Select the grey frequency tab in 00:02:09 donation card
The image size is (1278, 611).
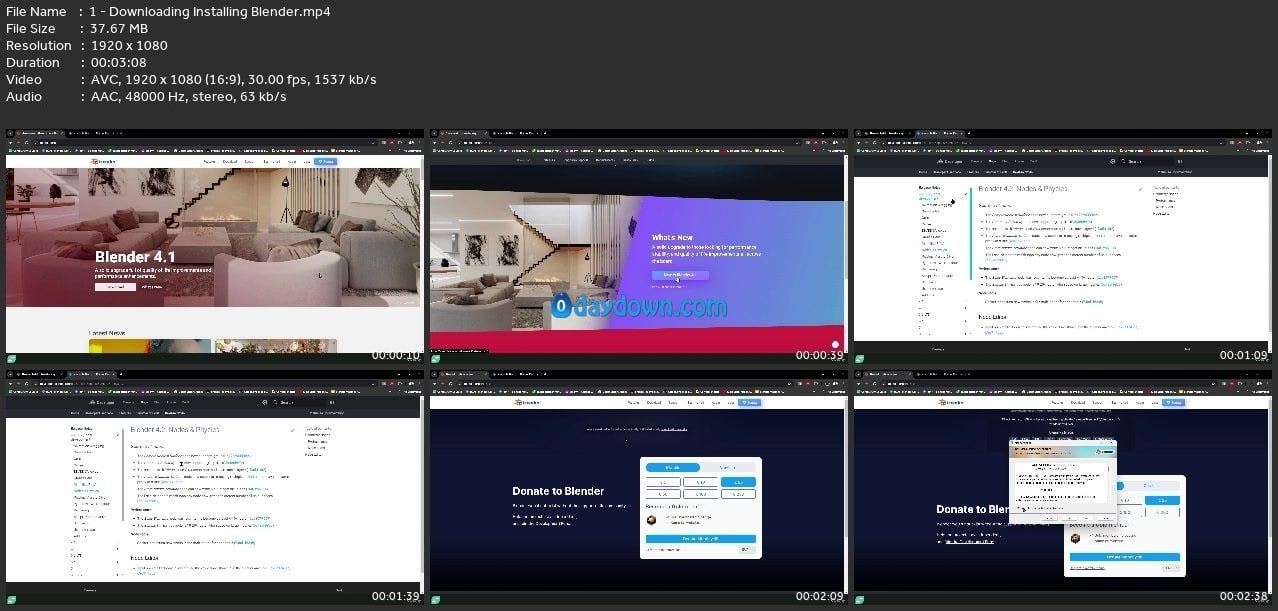pyautogui.click(x=728, y=467)
